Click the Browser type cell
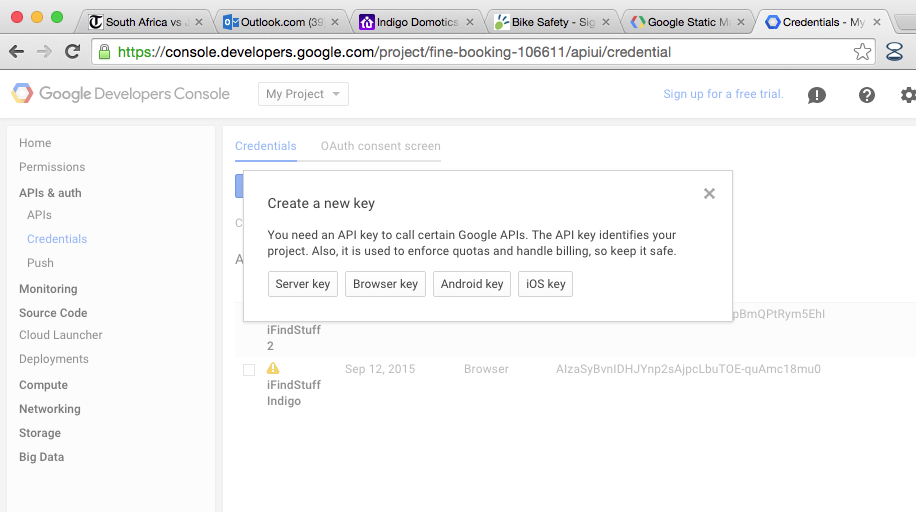Viewport: 916px width, 512px height. pyautogui.click(x=486, y=369)
